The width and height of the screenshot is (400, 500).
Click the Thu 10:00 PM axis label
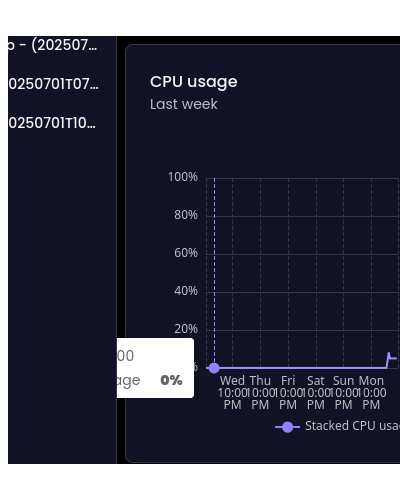pyautogui.click(x=260, y=392)
